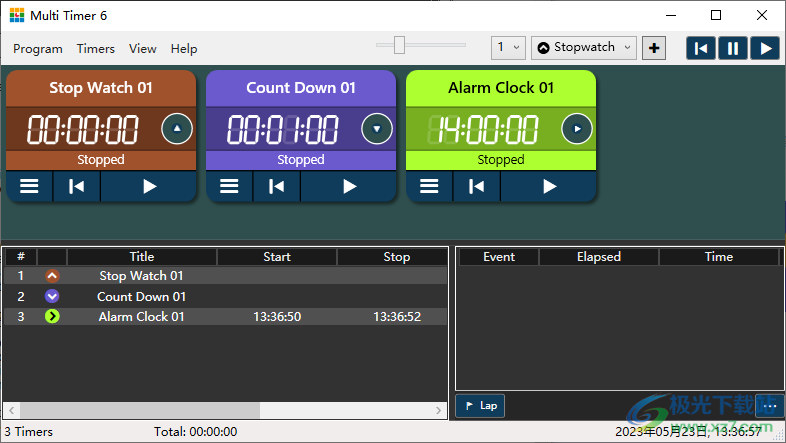The height and width of the screenshot is (443, 786).
Task: Open the View menu
Action: pos(142,49)
